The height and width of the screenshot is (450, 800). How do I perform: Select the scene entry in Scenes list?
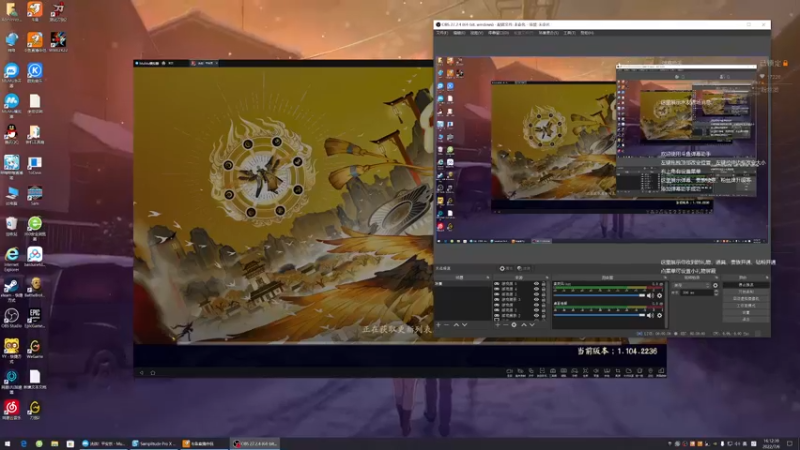(x=463, y=284)
